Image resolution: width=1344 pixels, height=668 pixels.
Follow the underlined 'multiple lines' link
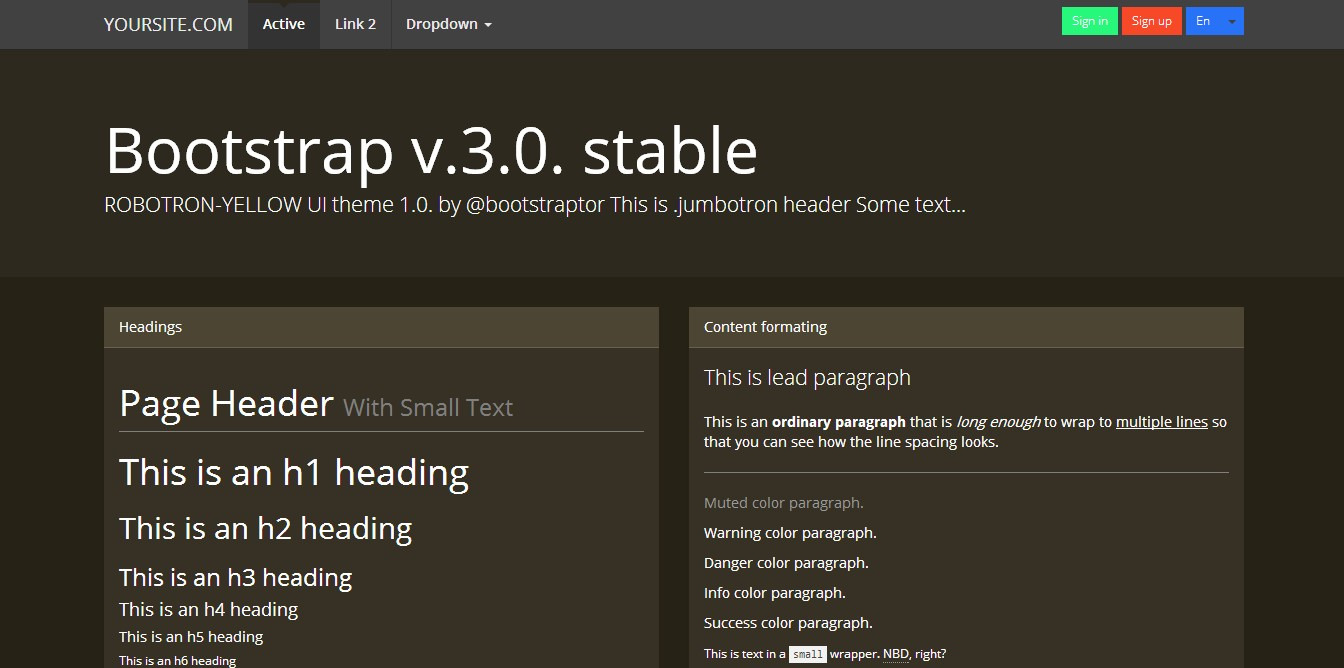click(x=1161, y=422)
